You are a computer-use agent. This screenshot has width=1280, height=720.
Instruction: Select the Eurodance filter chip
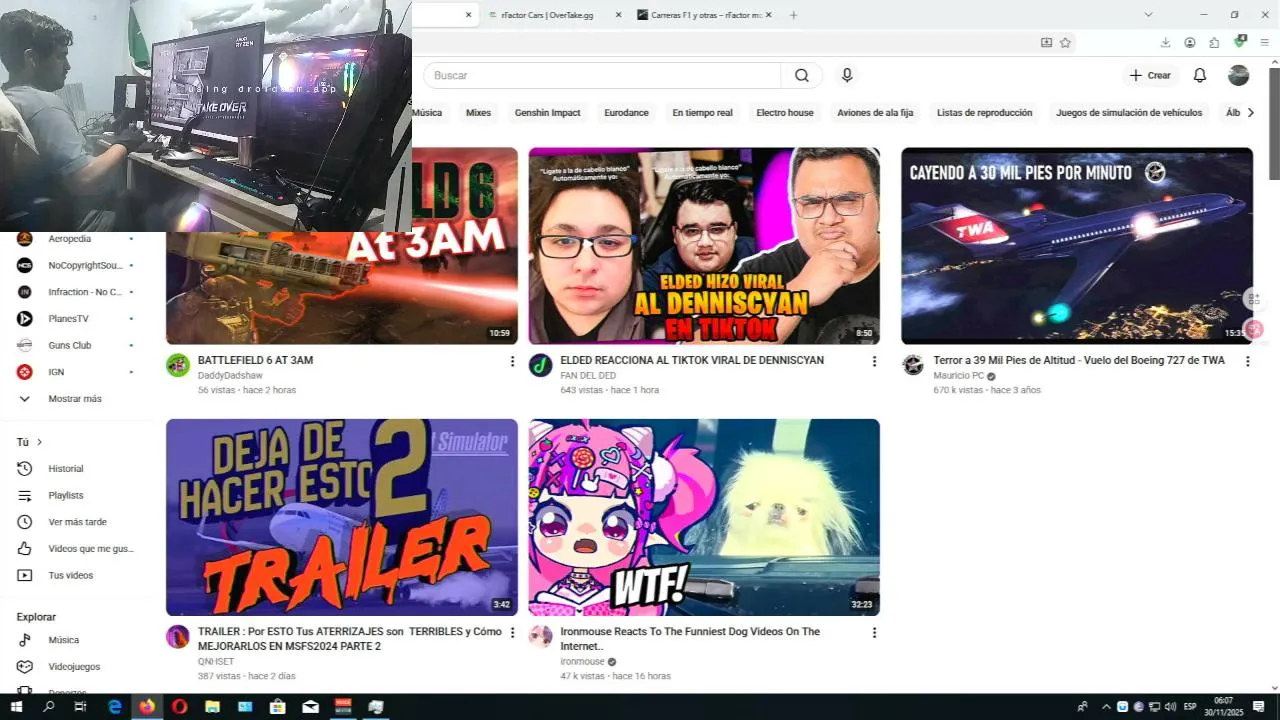coord(626,113)
